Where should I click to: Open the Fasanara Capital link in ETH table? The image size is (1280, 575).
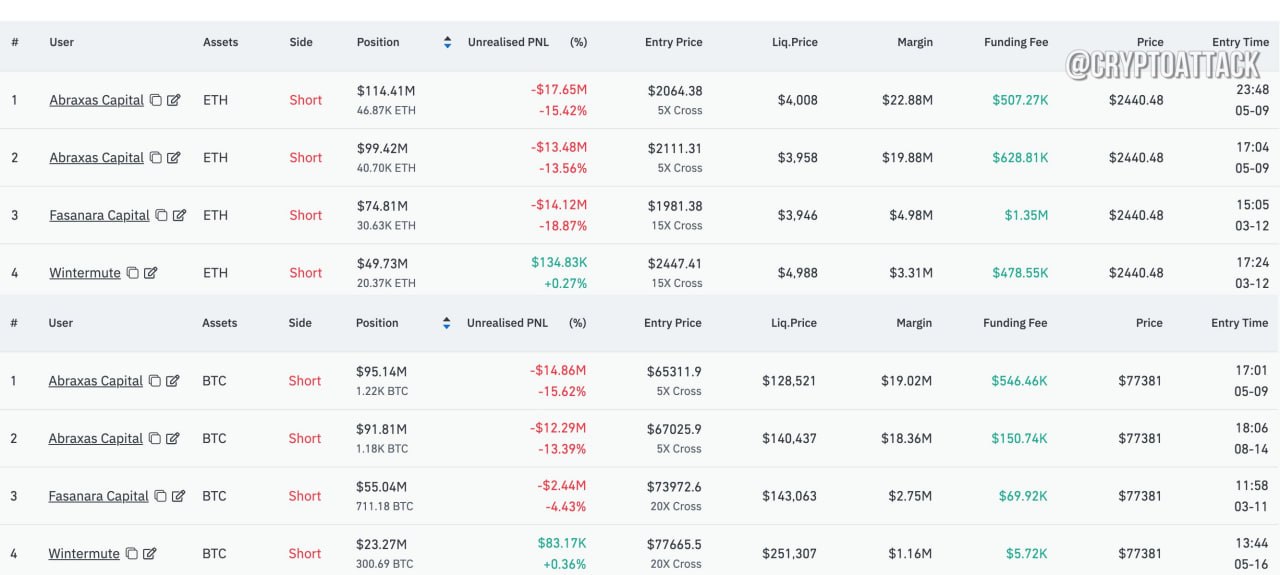pyautogui.click(x=99, y=215)
